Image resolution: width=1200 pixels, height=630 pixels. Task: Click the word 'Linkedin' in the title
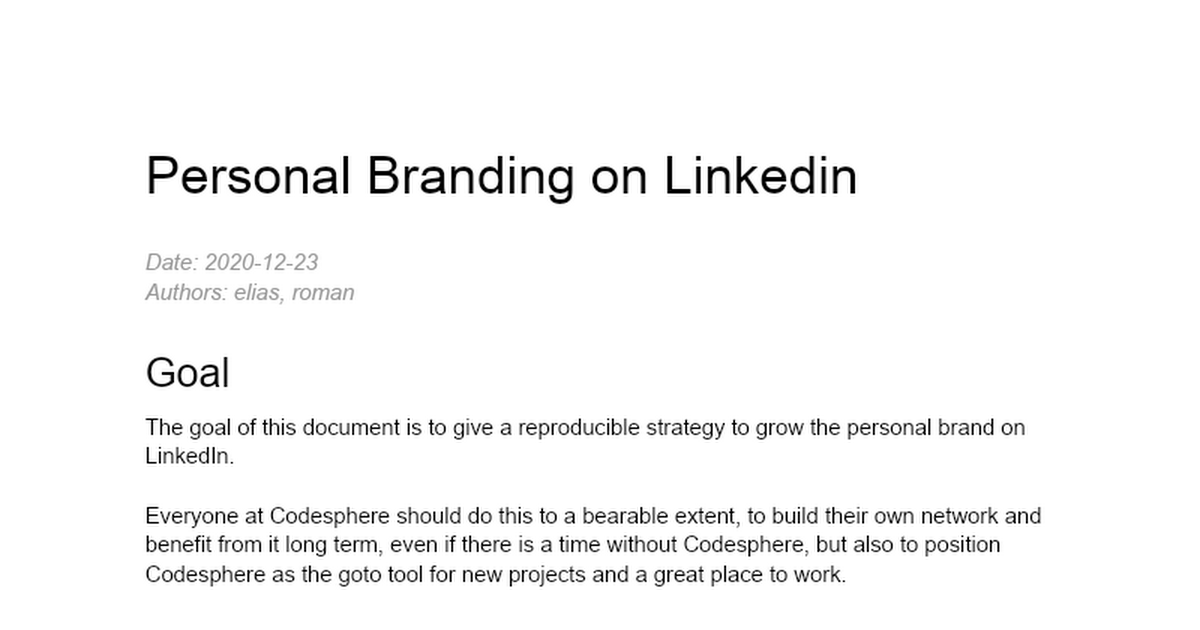click(760, 177)
